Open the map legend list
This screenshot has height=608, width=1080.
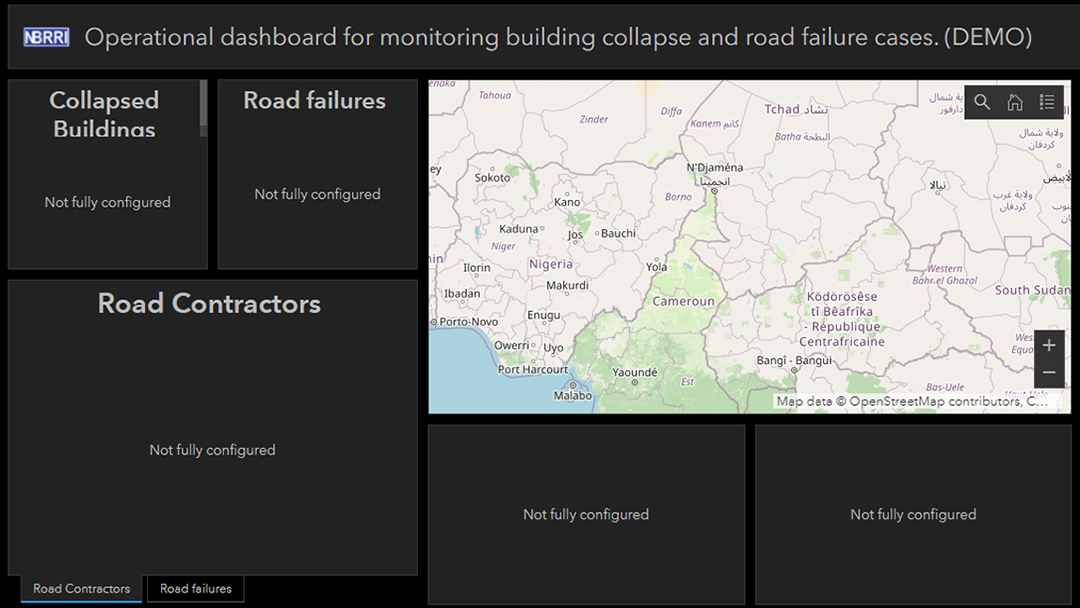tap(1047, 103)
